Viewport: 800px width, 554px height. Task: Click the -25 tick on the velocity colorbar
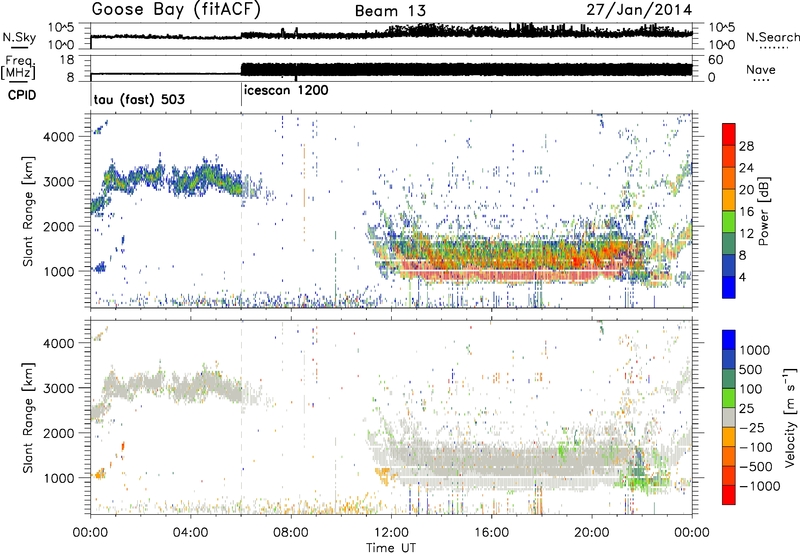pyautogui.click(x=752, y=428)
